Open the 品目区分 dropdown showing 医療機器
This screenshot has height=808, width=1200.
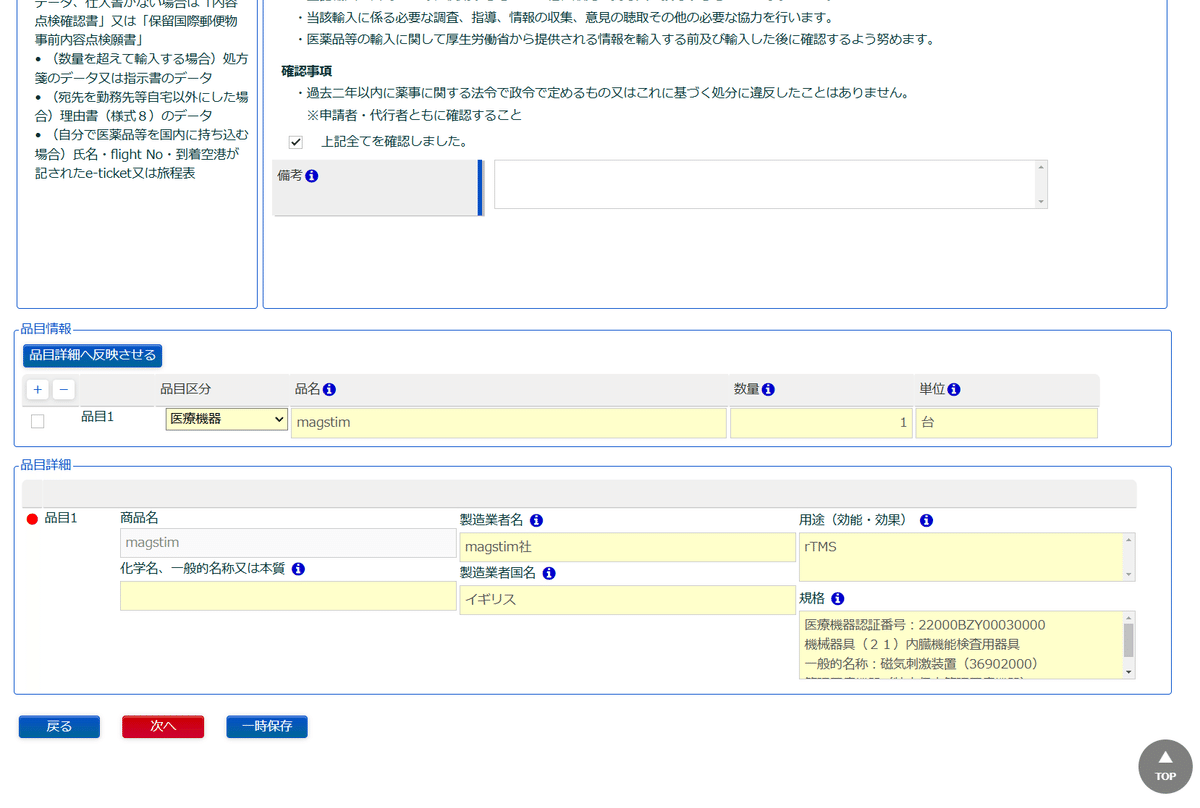tap(227, 419)
